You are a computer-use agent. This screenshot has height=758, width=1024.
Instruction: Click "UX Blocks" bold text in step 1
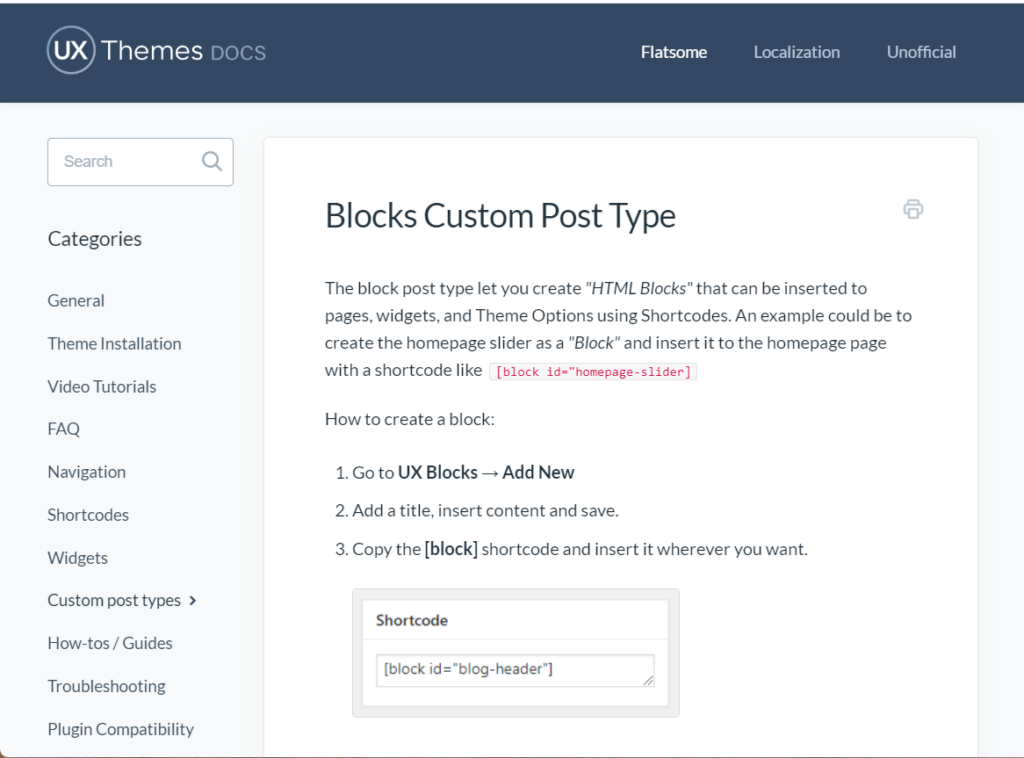click(438, 472)
